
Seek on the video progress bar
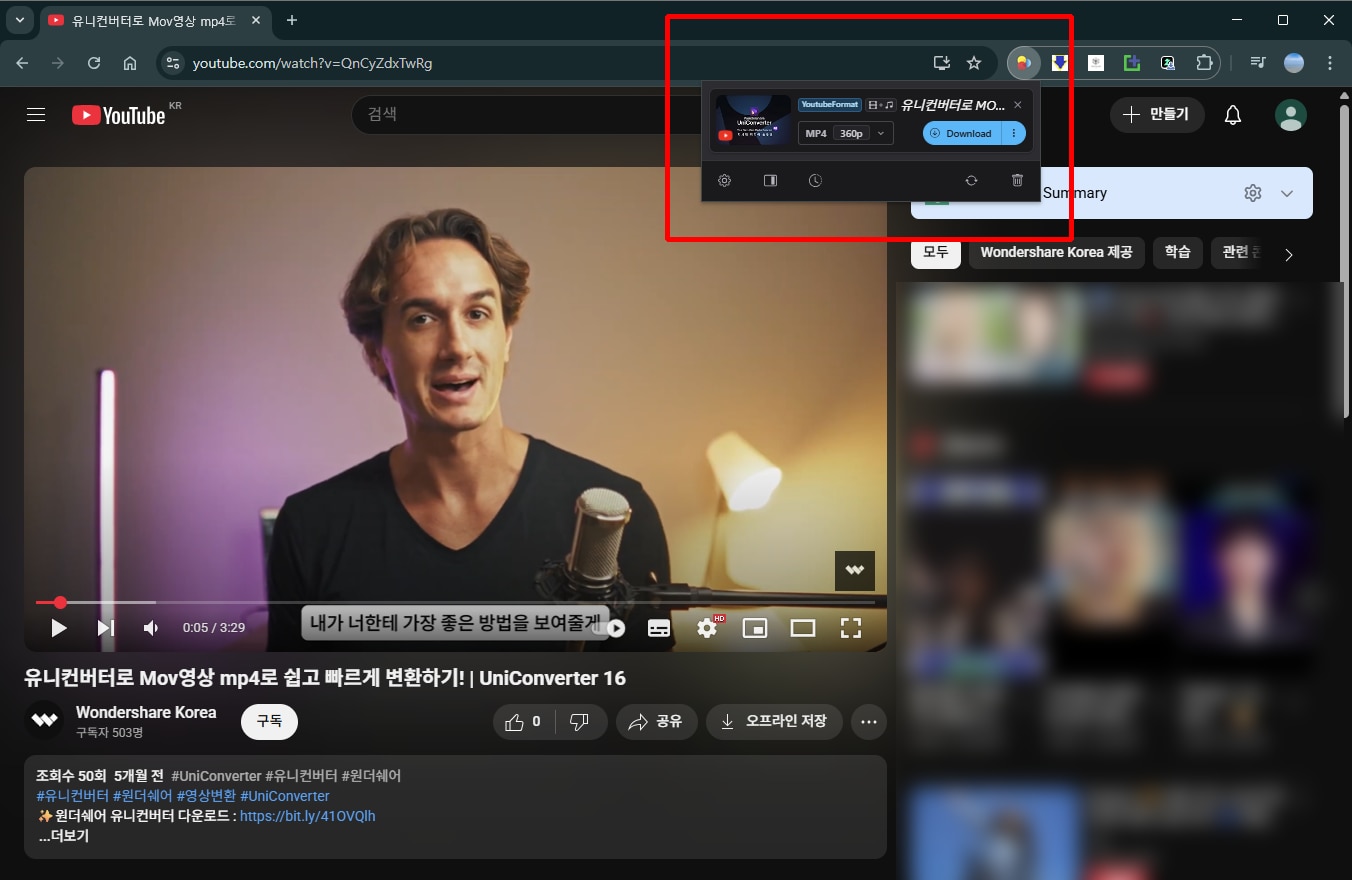tap(455, 602)
